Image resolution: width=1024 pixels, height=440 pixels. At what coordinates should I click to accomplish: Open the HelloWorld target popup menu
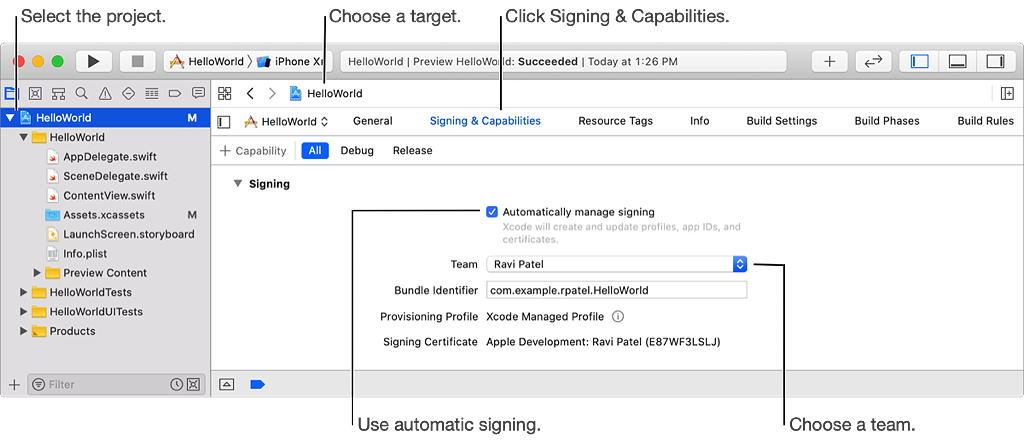pos(286,121)
